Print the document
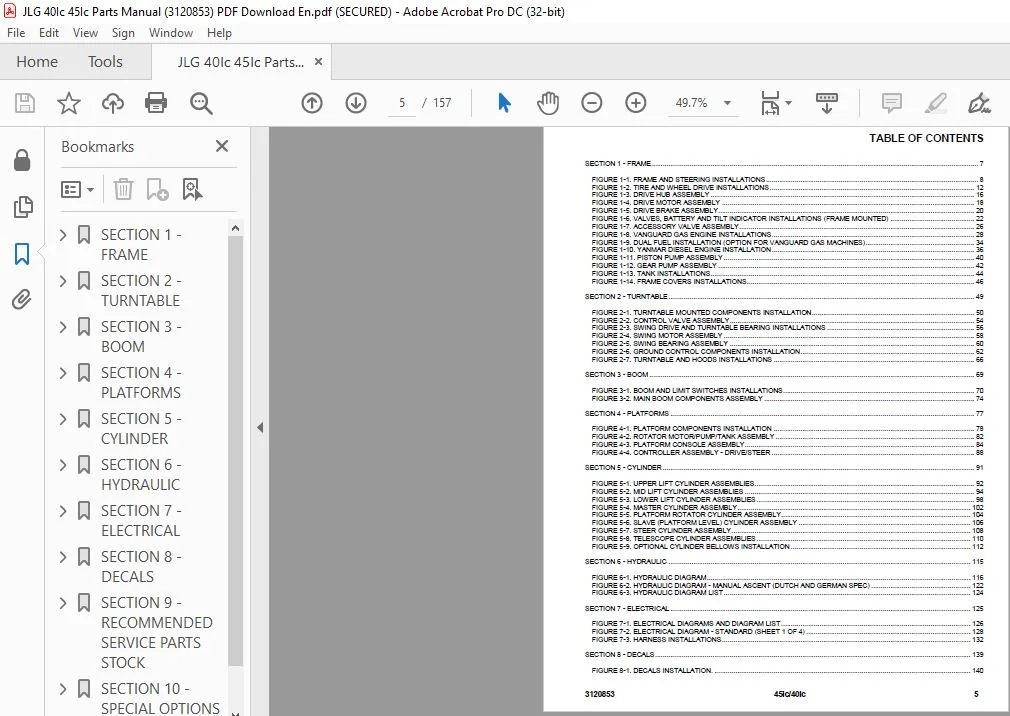Screen dimensions: 1010x716 pos(156,103)
